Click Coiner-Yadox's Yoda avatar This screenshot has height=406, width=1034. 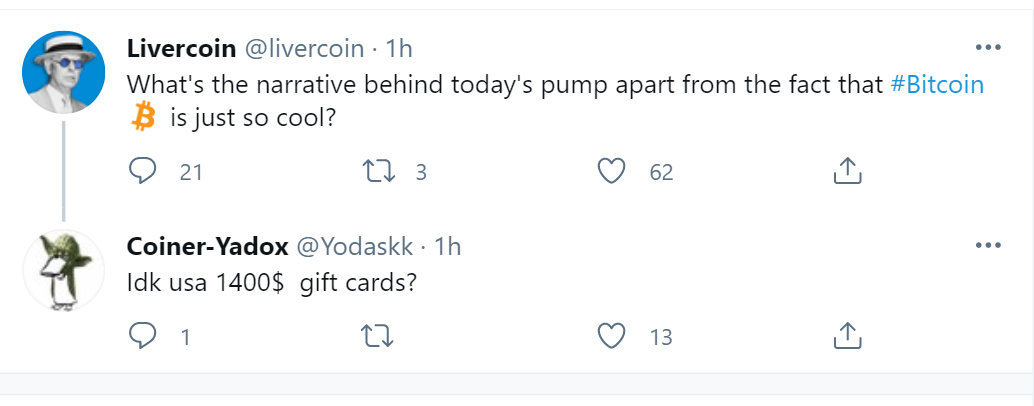pyautogui.click(x=63, y=270)
